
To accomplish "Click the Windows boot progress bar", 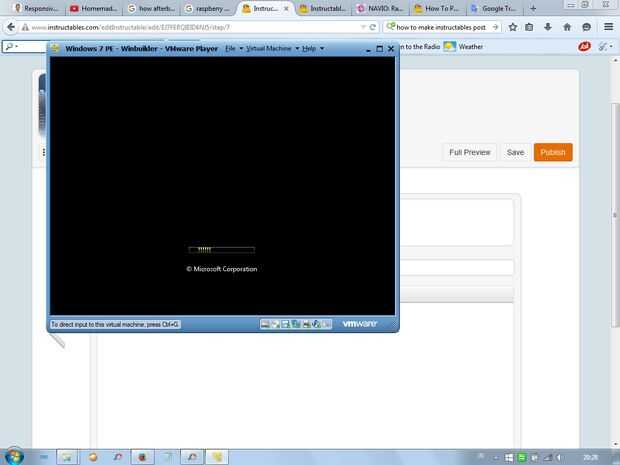I will click(222, 250).
